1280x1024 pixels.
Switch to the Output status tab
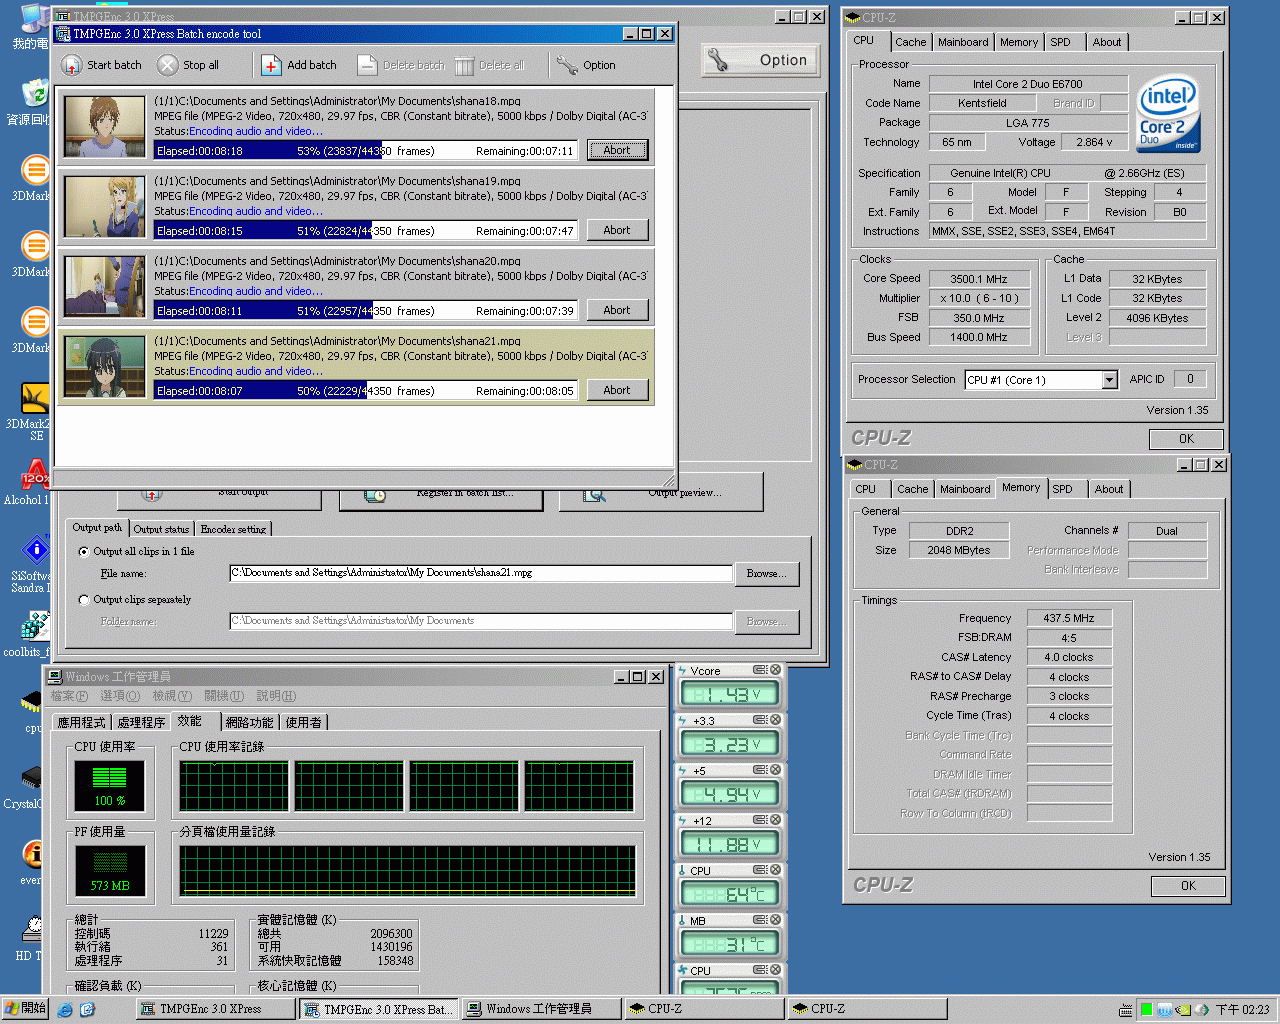[161, 529]
